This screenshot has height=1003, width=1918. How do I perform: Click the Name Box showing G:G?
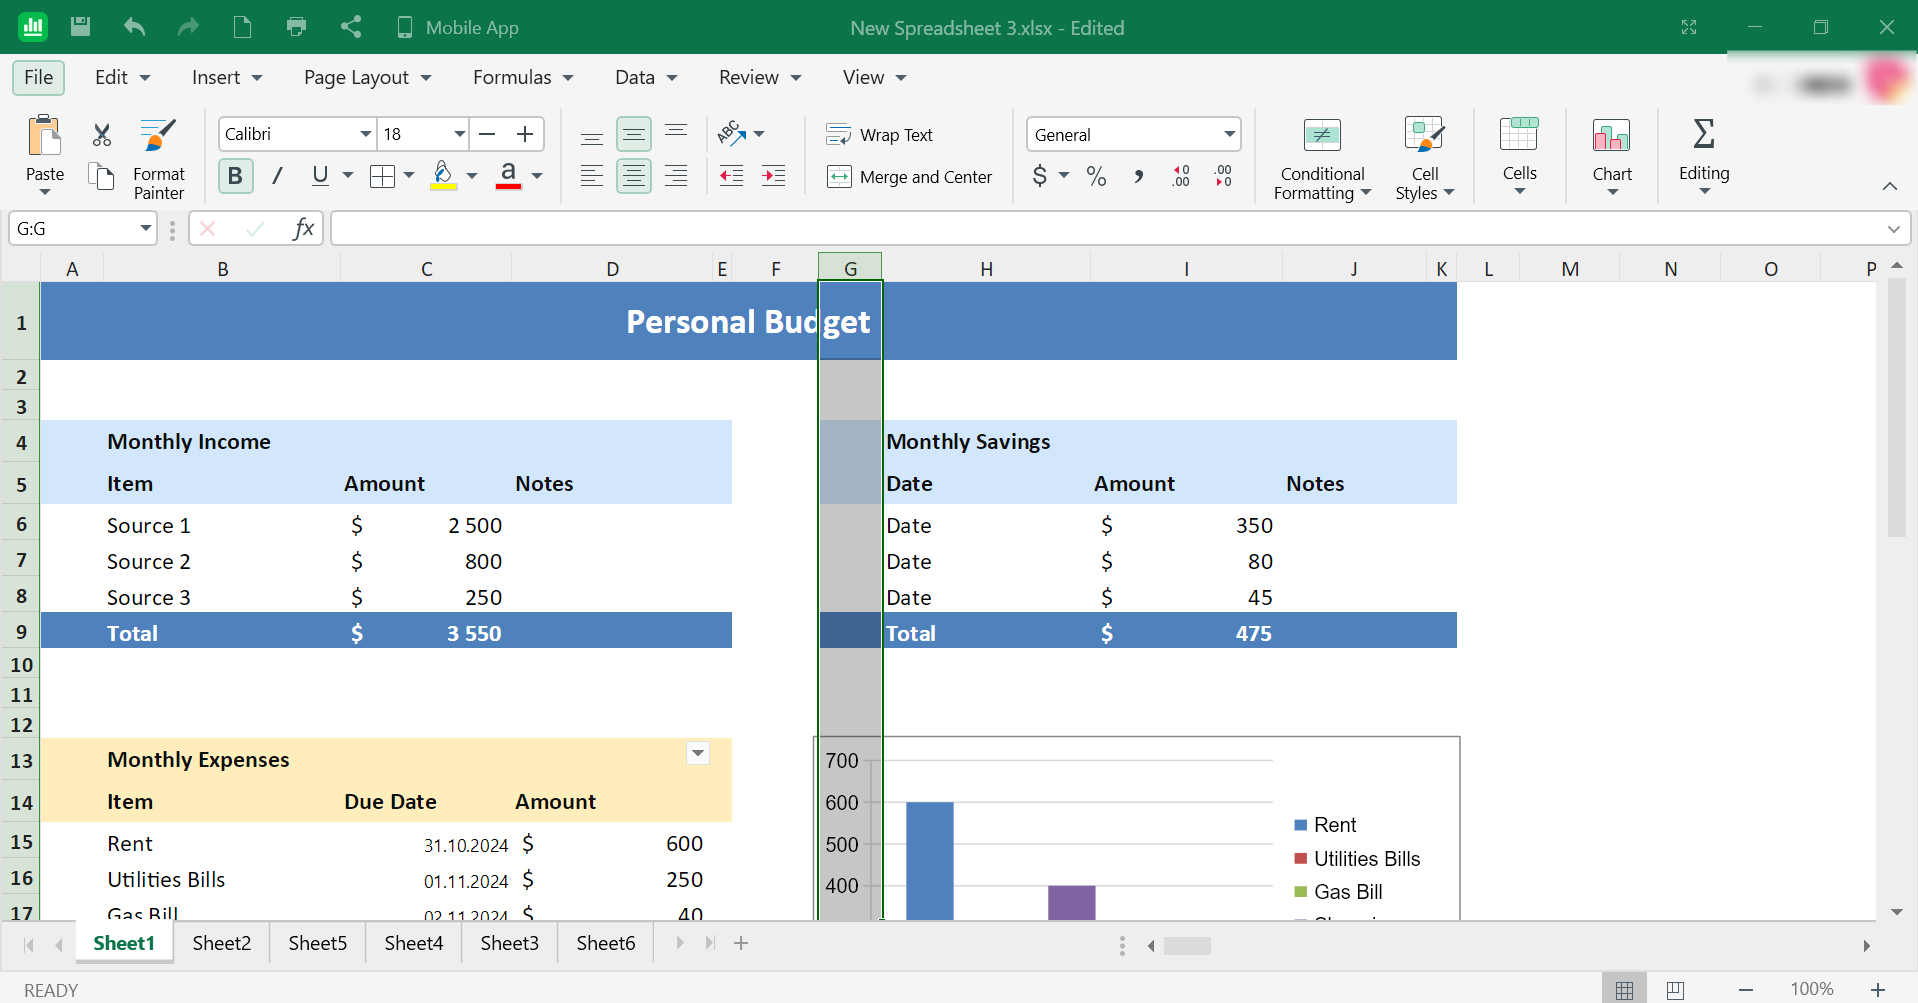(83, 229)
